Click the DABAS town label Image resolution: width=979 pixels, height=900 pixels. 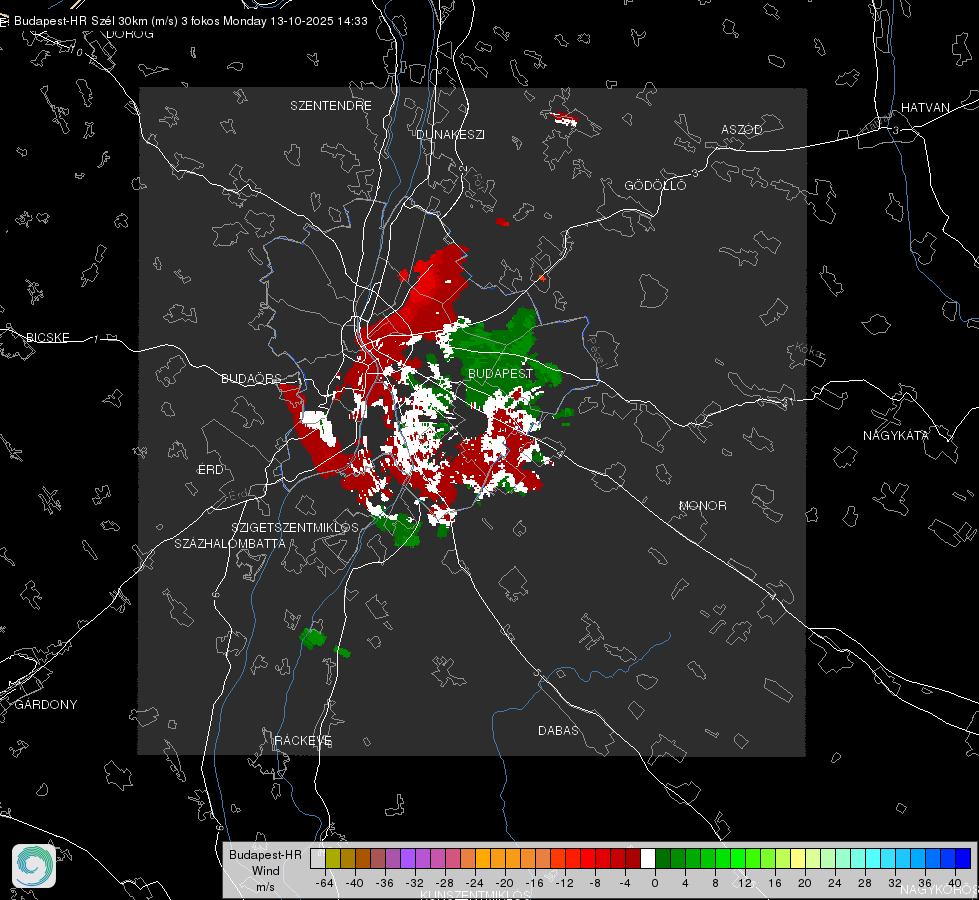click(x=558, y=731)
